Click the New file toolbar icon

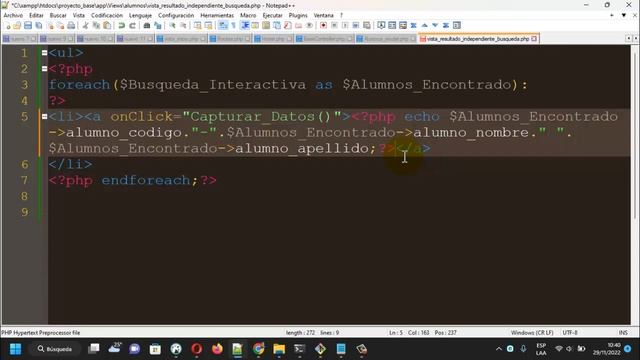pos(7,25)
